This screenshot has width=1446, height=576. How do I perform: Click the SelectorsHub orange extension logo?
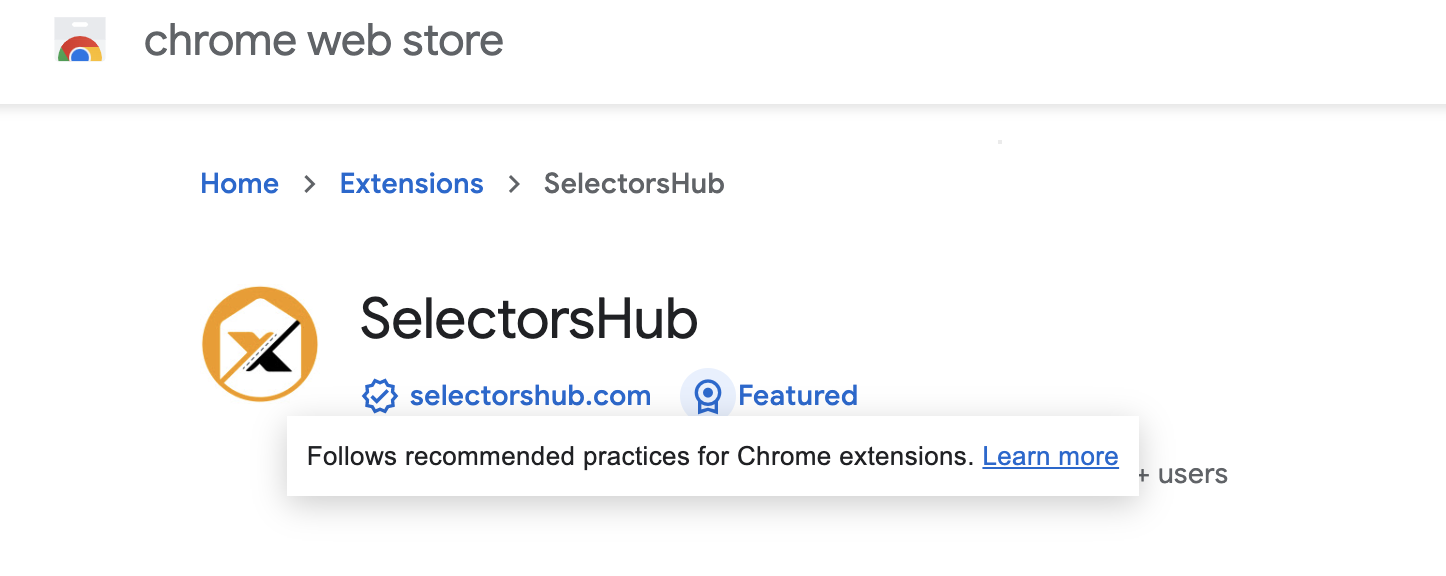coord(260,343)
